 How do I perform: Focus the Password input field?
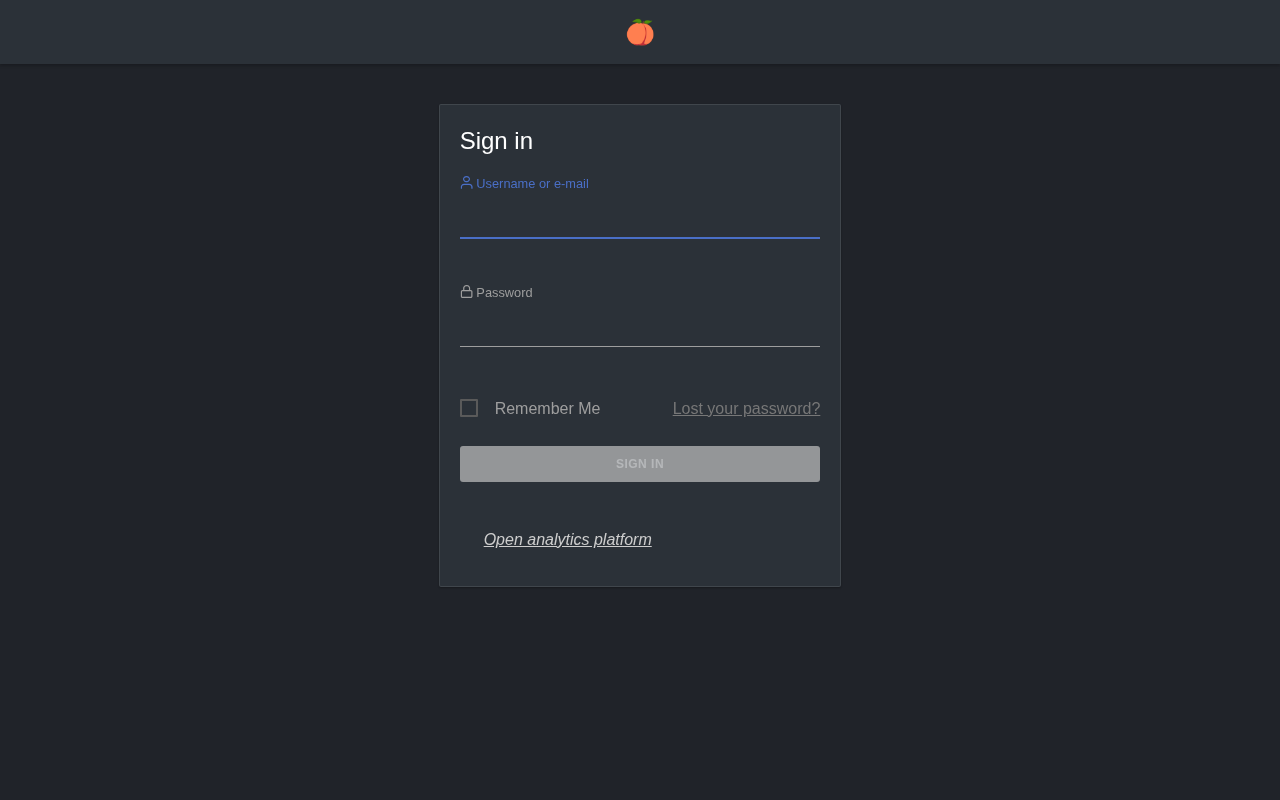[640, 329]
